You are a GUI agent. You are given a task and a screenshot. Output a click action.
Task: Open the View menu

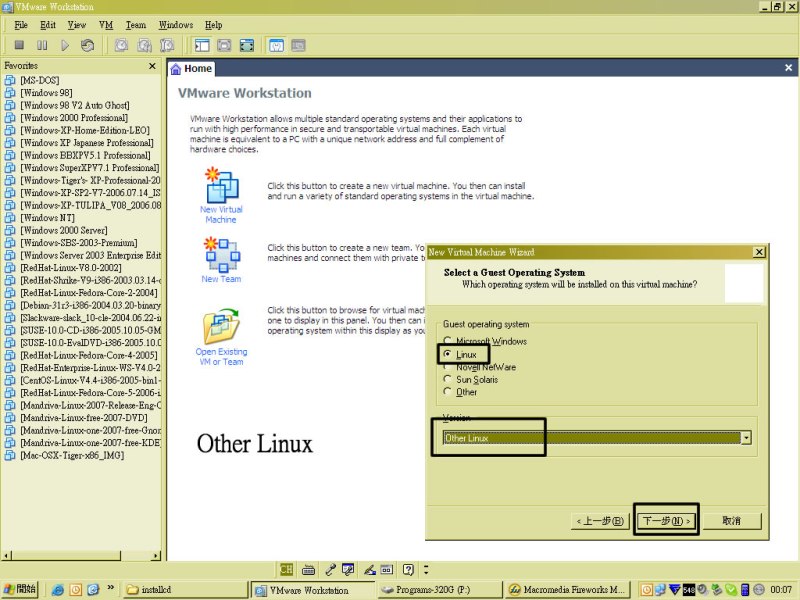coord(77,25)
